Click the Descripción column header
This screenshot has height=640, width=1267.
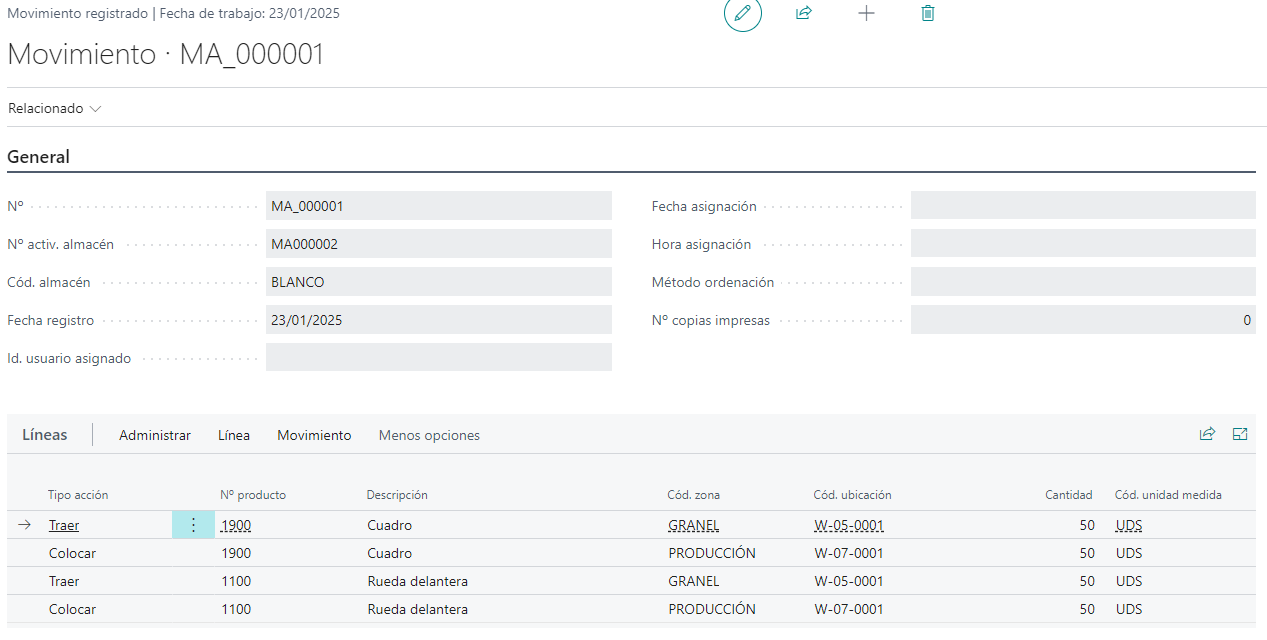[x=397, y=495]
